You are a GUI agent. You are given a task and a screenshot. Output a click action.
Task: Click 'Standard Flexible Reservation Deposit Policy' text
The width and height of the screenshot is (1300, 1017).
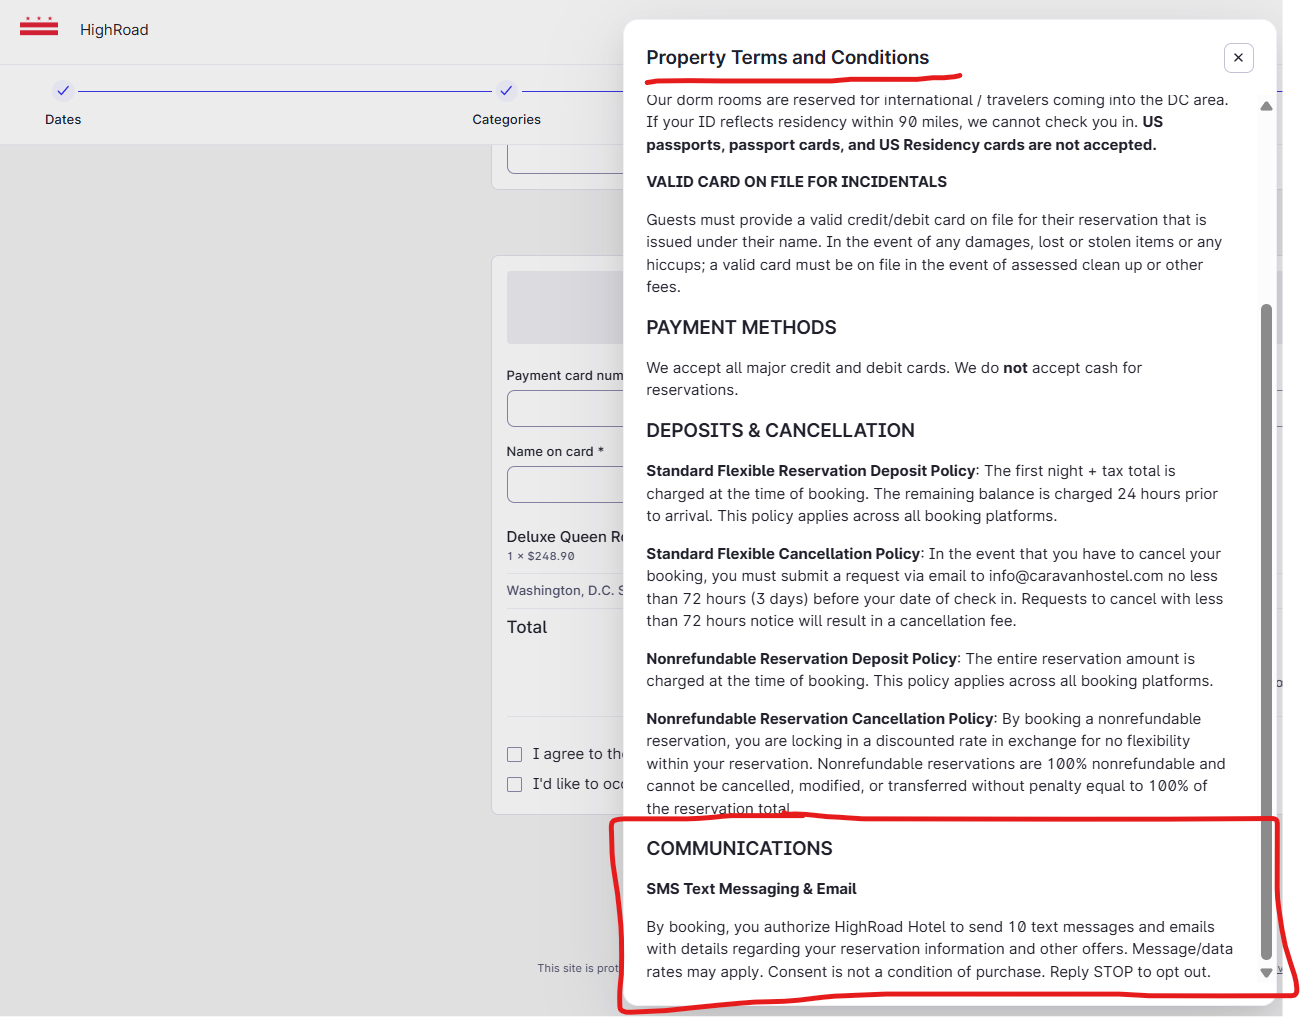click(811, 471)
